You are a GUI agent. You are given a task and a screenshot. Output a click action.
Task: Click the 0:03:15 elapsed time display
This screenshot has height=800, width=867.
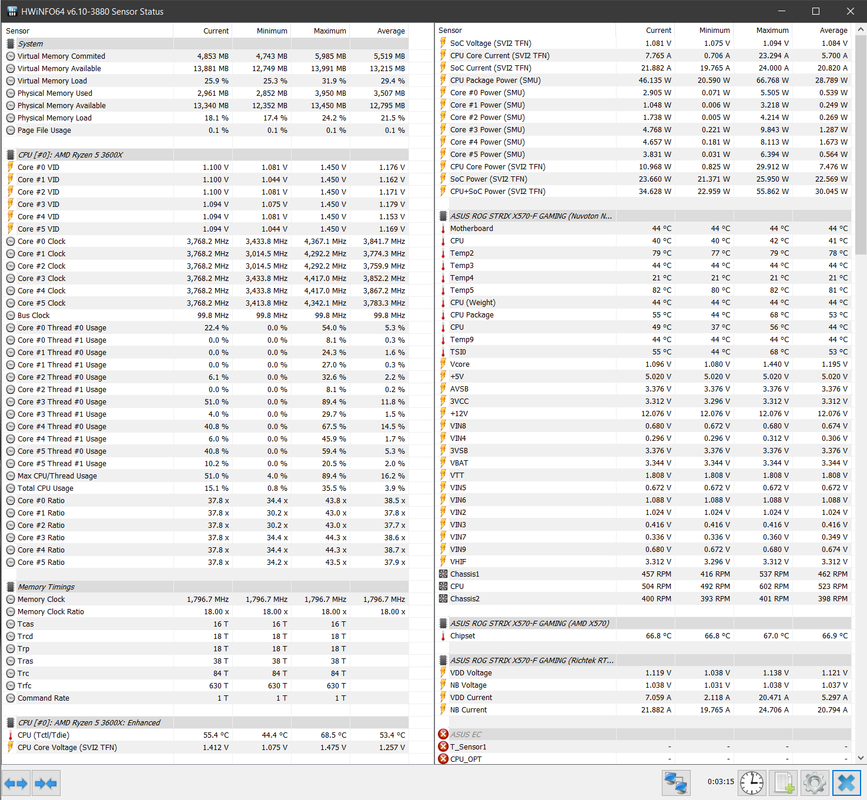pos(720,782)
